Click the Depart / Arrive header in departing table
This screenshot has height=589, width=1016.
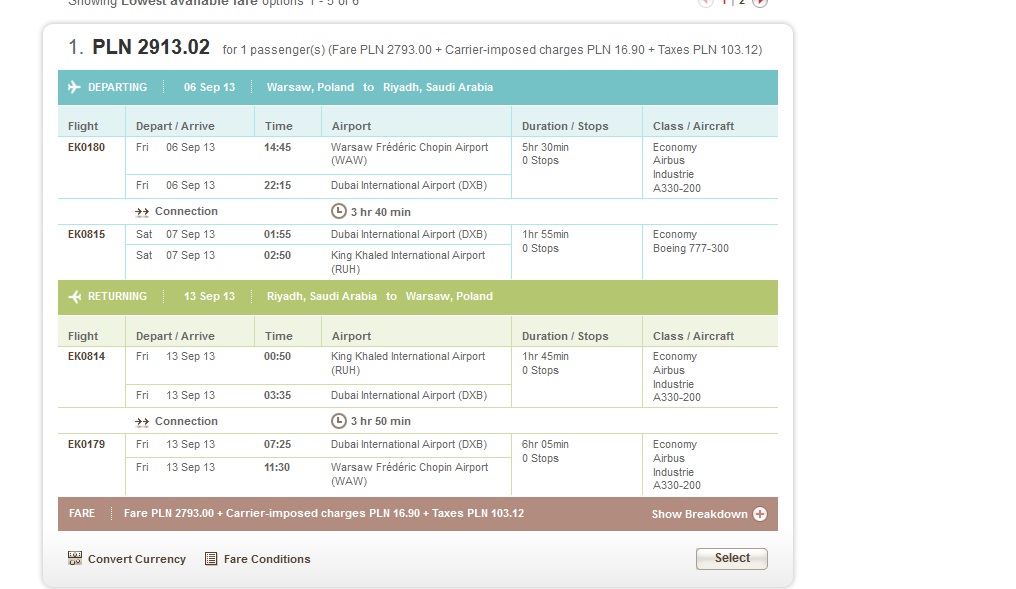coord(175,126)
